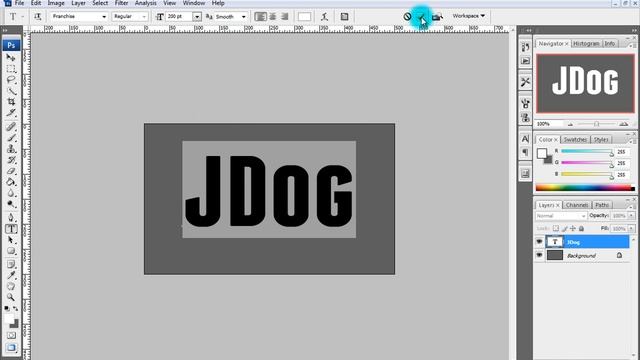Viewport: 640px width, 360px height.
Task: Toggle the Character and Paragraph palettes
Action: [x=344, y=17]
